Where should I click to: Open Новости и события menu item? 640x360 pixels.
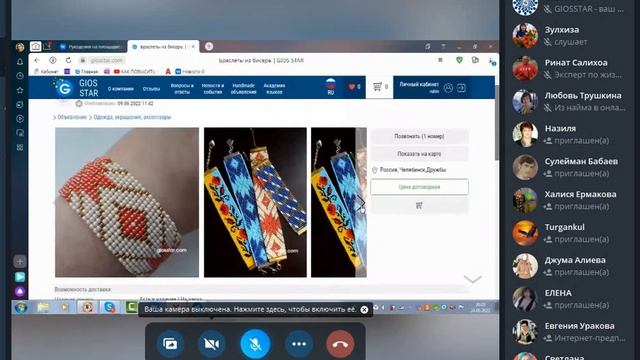point(213,89)
